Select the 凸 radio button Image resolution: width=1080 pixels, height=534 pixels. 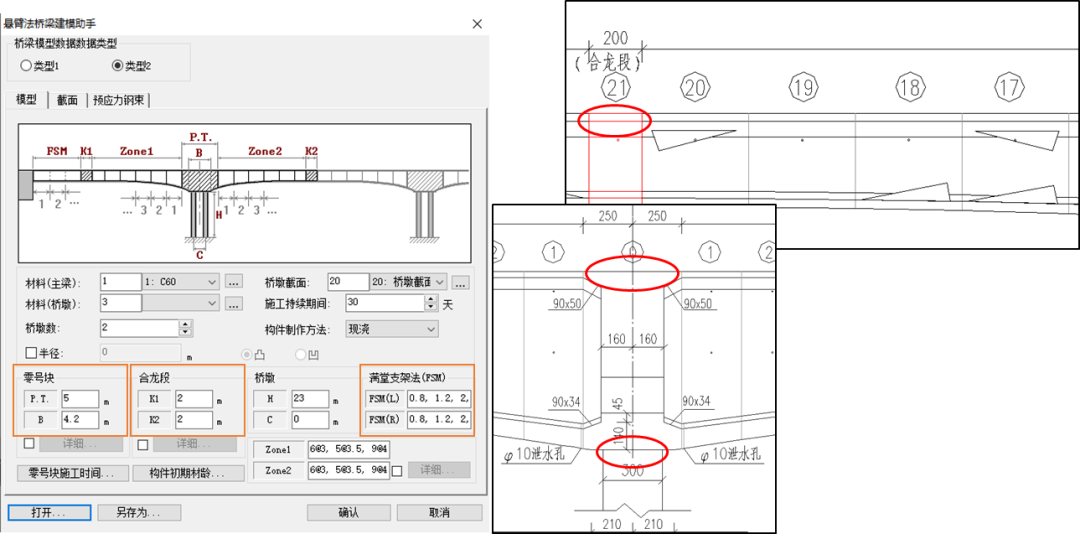click(247, 354)
